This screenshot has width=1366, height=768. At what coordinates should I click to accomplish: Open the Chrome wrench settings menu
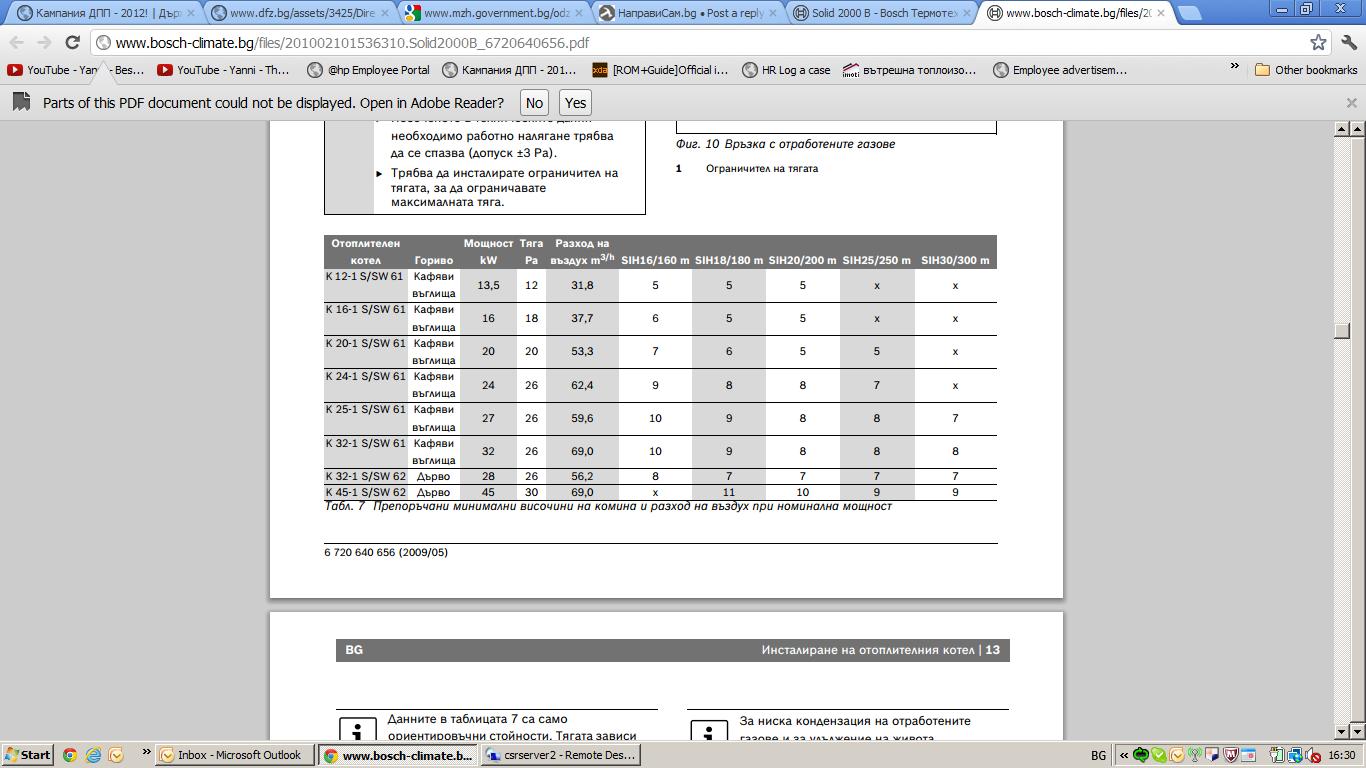(x=1347, y=43)
